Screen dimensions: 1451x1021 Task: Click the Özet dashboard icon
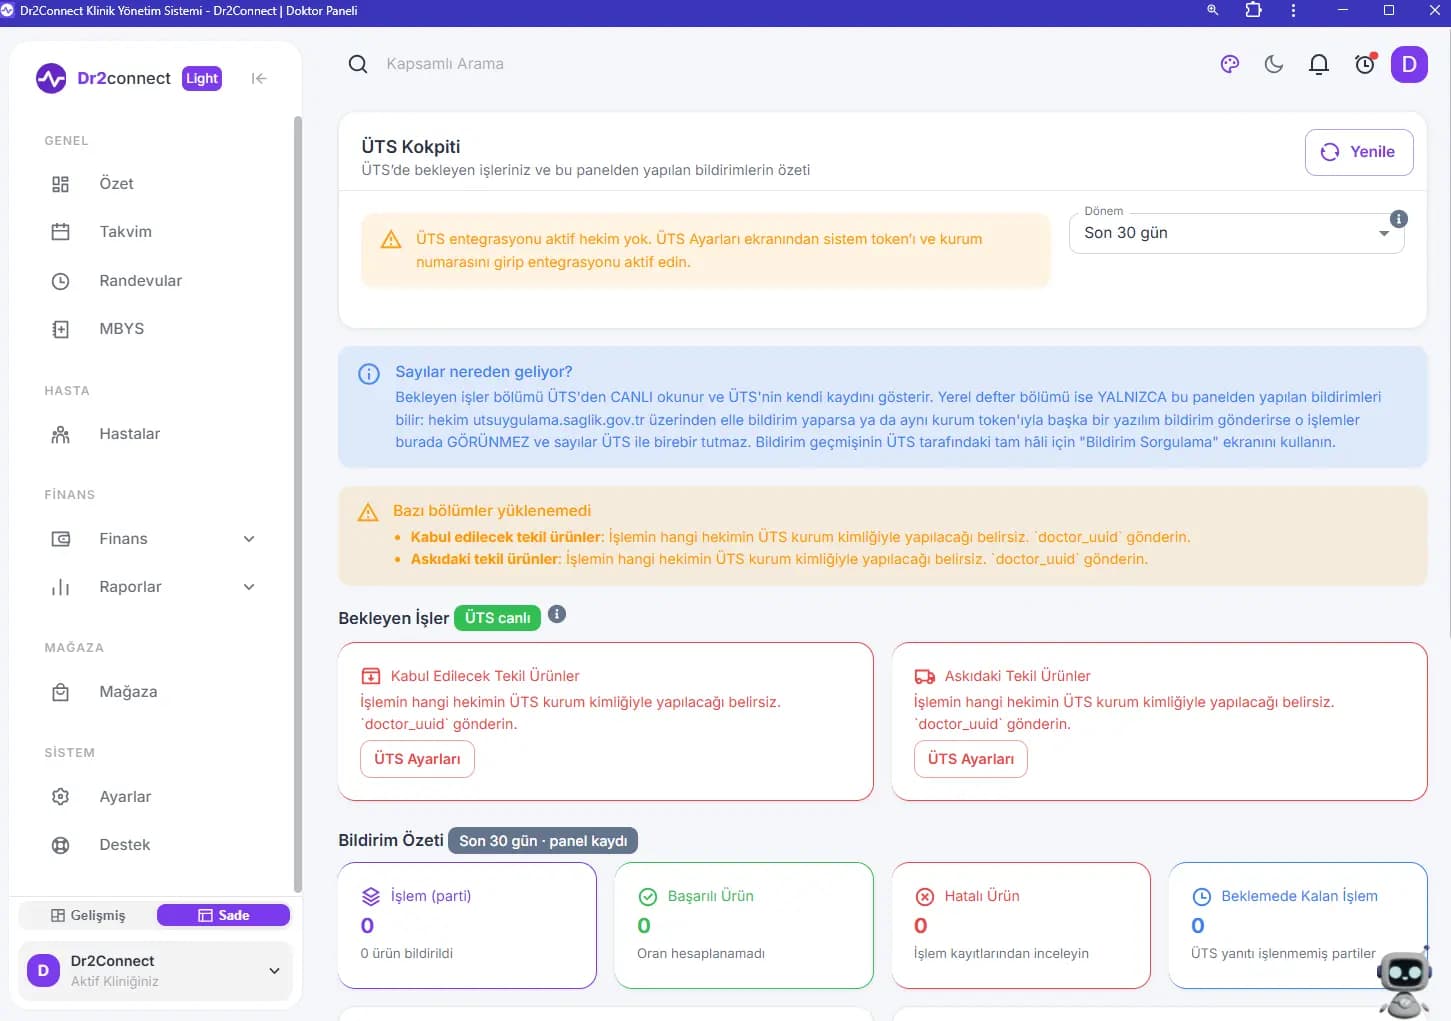tap(60, 184)
